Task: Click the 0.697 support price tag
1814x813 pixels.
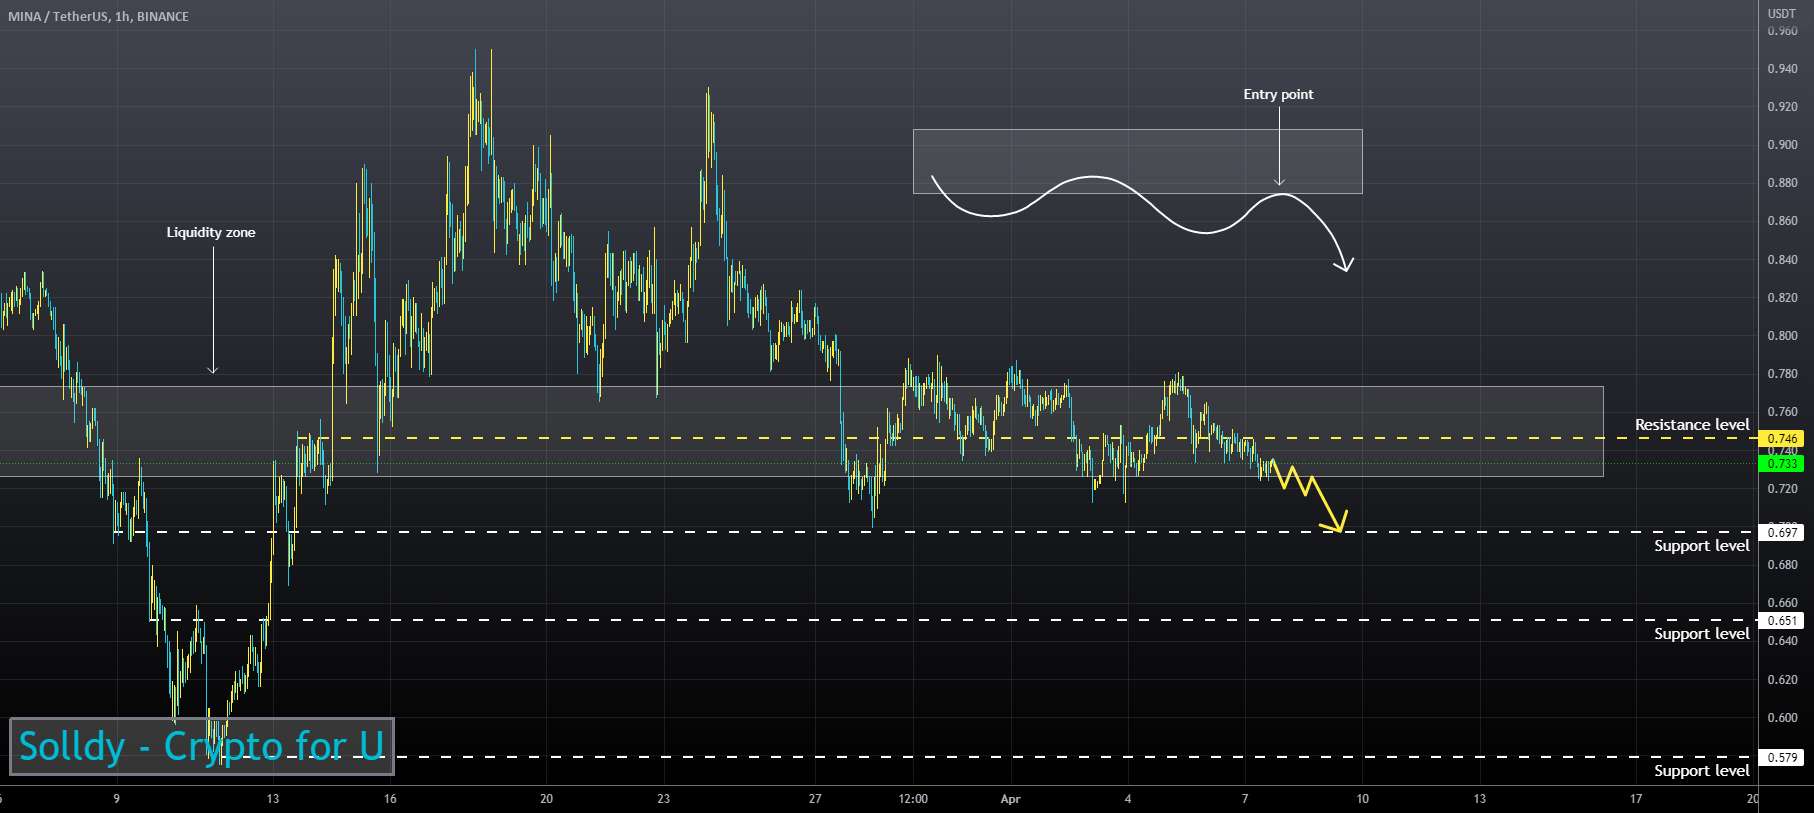Action: click(x=1781, y=533)
